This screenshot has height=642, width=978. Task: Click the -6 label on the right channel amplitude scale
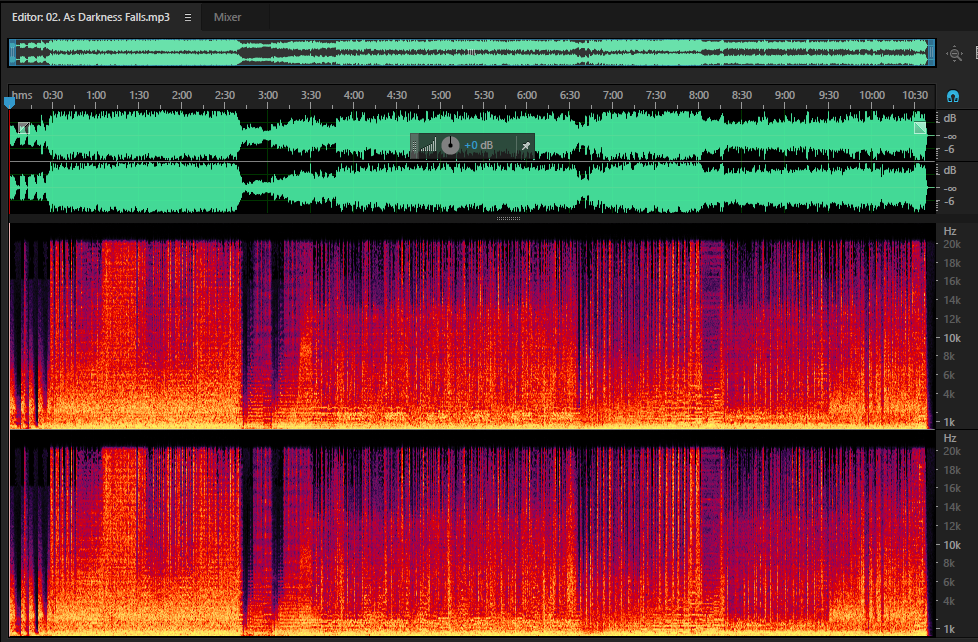(x=949, y=202)
